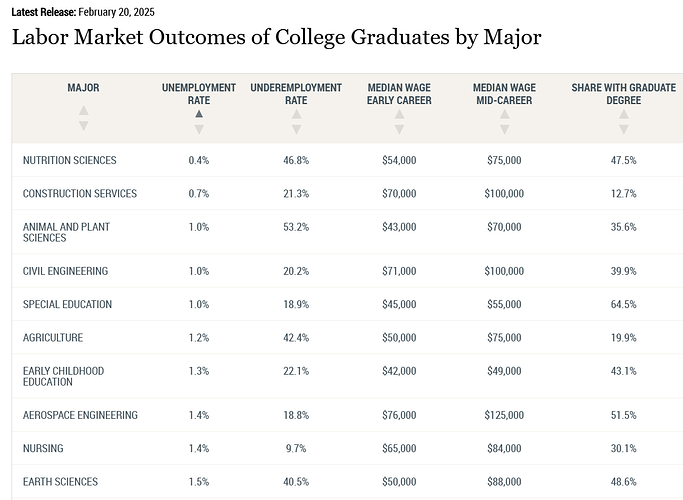Click up arrow under Share with Graduate Degree
683x500 pixels.
point(624,114)
